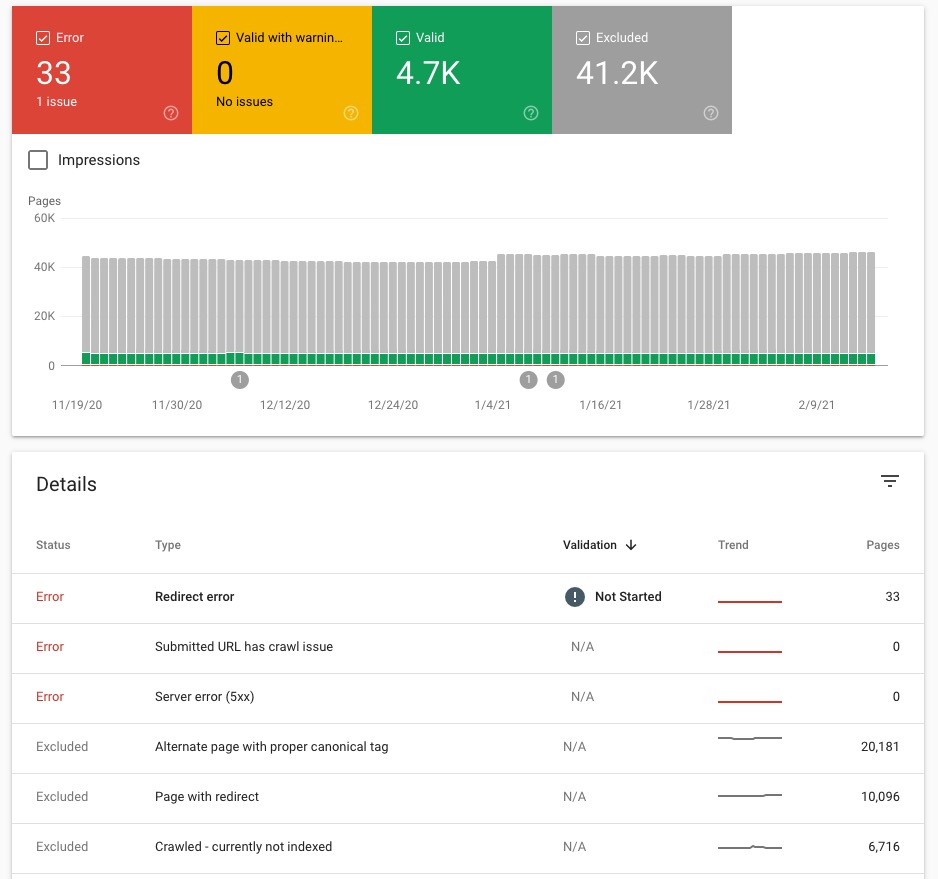
Task: Click Page with redirect trend sparkline
Action: coord(750,795)
